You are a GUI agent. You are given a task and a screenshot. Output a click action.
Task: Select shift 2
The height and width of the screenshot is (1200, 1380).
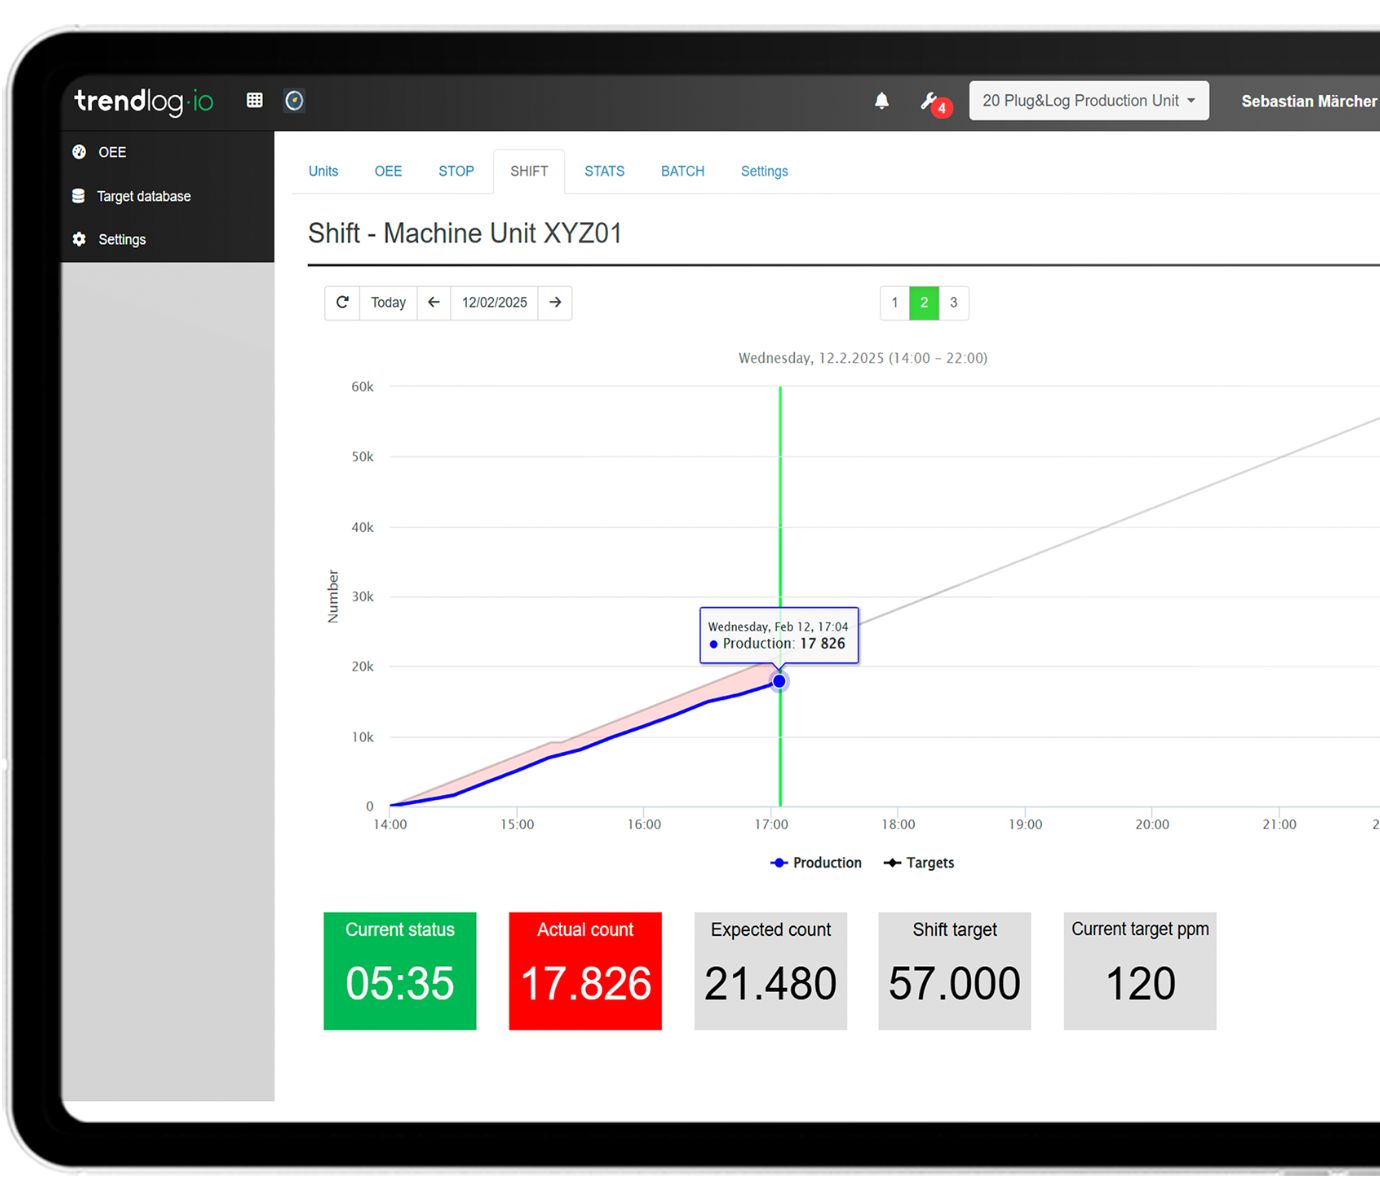pyautogui.click(x=924, y=302)
